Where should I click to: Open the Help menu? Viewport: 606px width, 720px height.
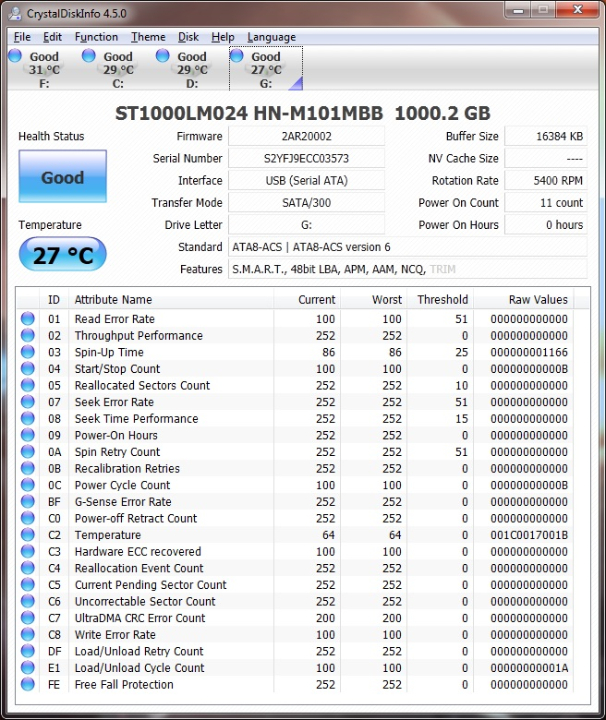(x=223, y=37)
